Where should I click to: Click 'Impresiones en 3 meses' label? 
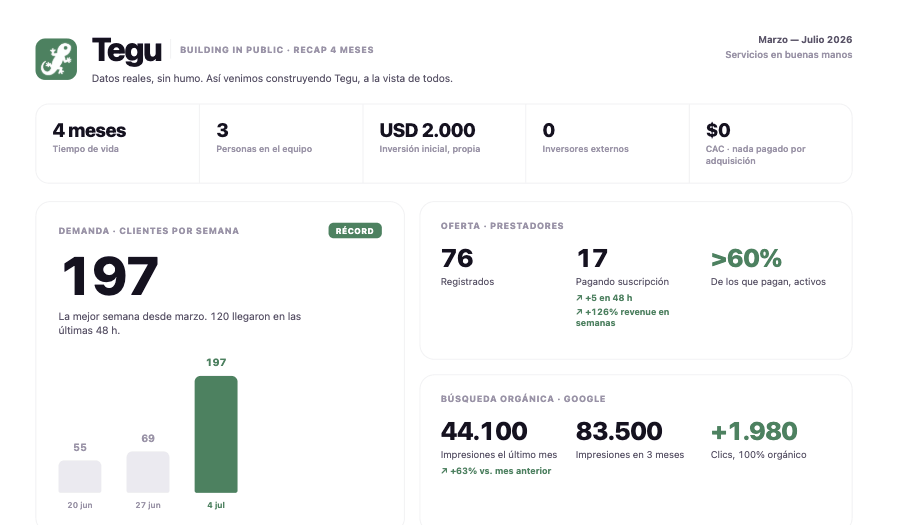click(x=630, y=455)
